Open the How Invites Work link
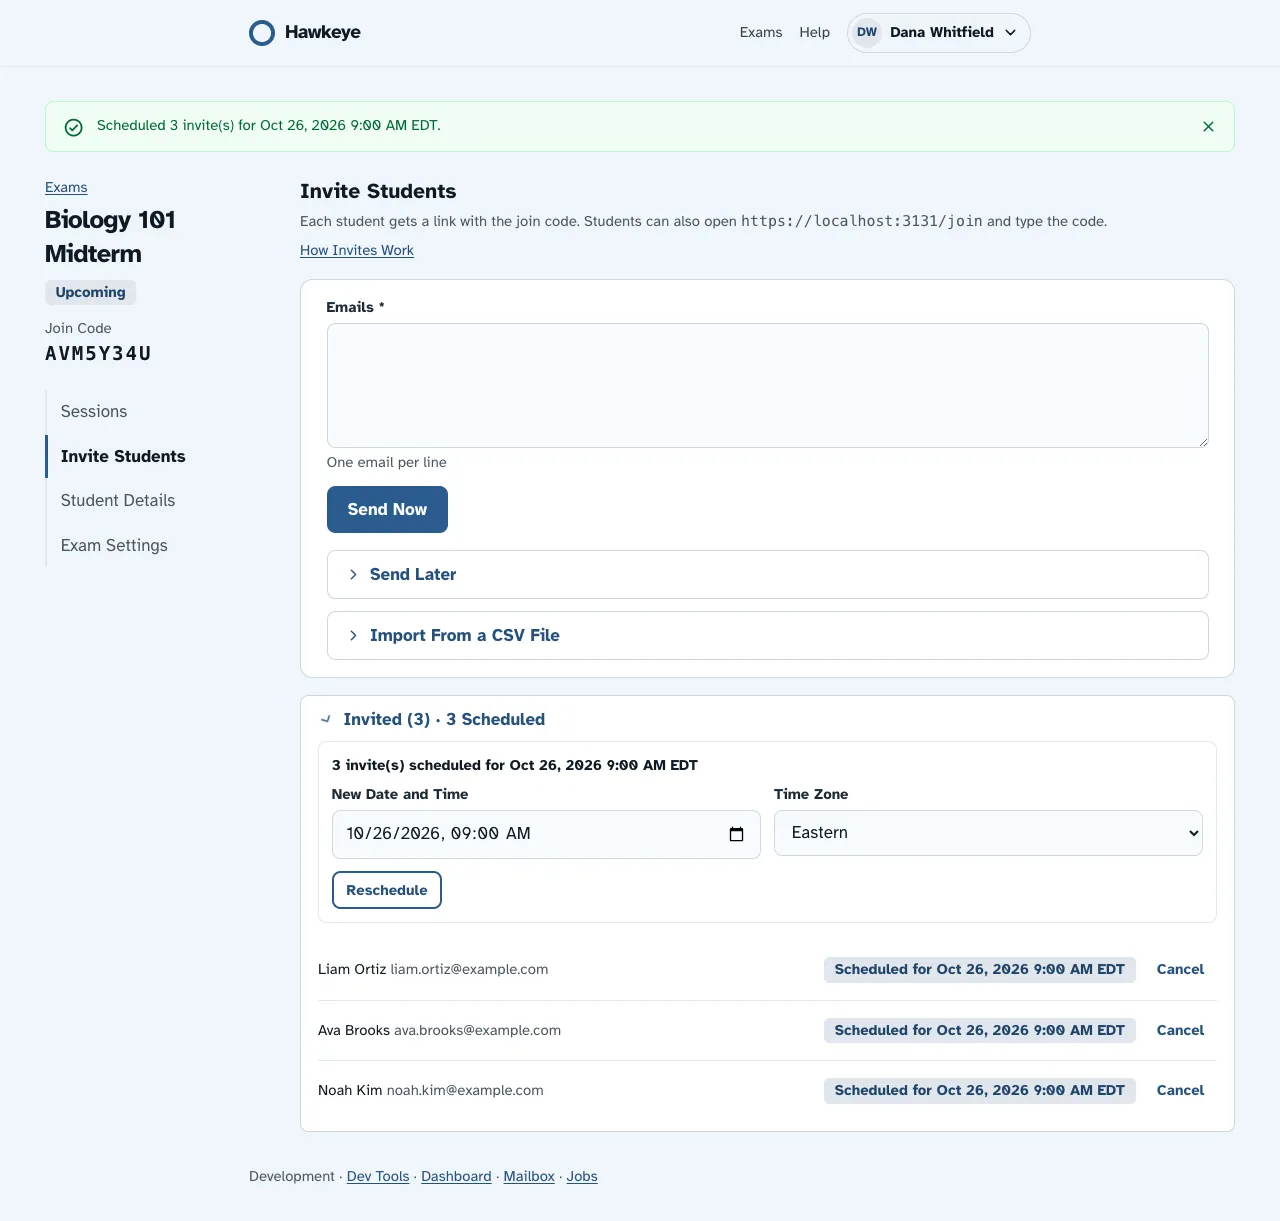The width and height of the screenshot is (1280, 1221). 357,250
